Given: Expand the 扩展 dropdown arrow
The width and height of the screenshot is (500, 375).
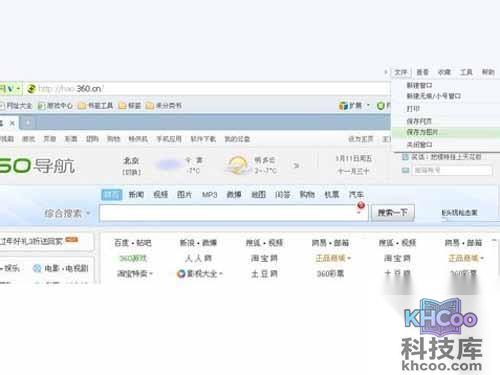Looking at the screenshot, I should click(368, 105).
